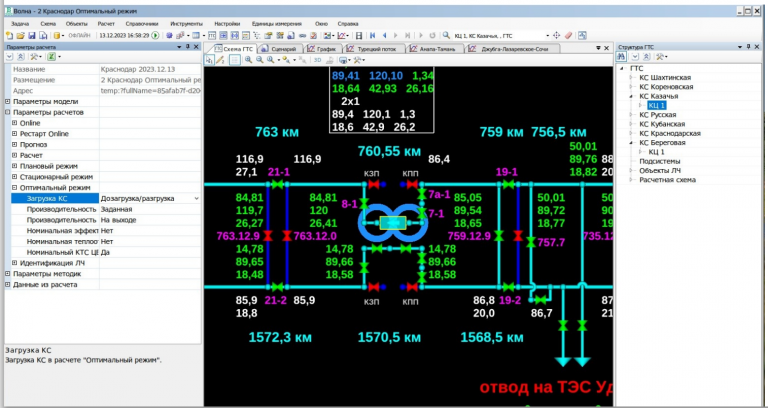This screenshot has width=768, height=408.
Task: Expand the КС Береговая tree node
Action: click(x=632, y=142)
